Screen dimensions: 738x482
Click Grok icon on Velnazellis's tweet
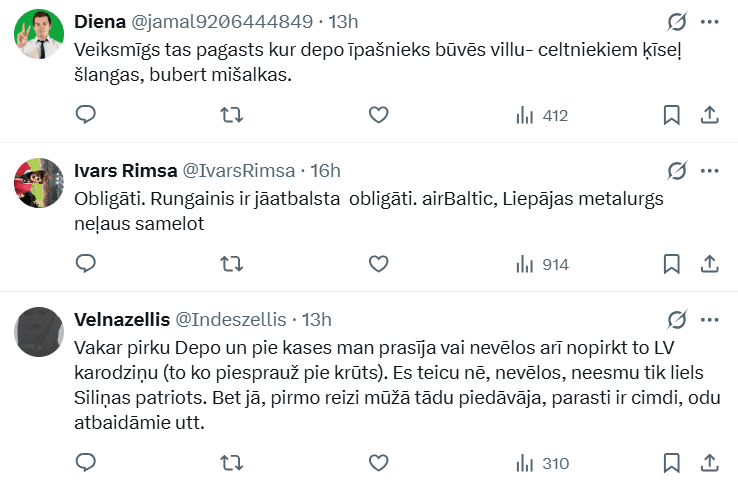[676, 320]
